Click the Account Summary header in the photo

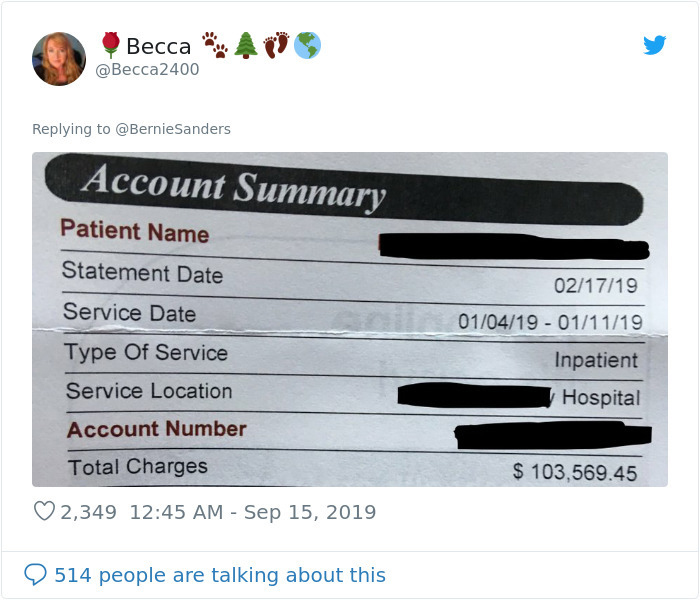coord(233,186)
